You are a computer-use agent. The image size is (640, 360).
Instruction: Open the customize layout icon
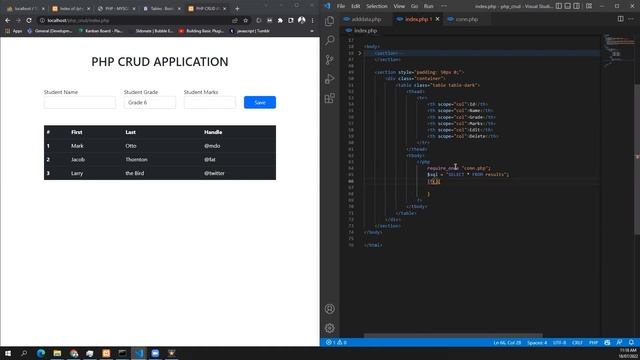click(x=589, y=6)
